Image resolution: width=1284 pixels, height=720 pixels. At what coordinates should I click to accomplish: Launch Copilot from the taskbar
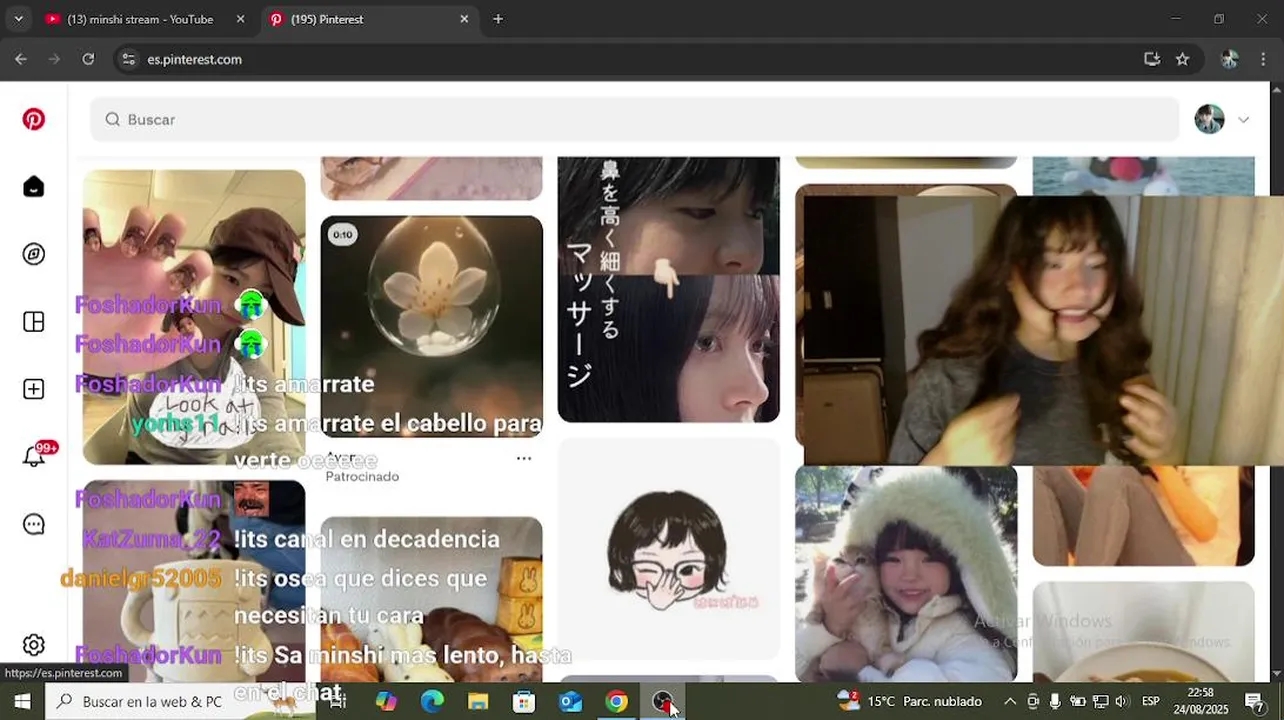(386, 702)
